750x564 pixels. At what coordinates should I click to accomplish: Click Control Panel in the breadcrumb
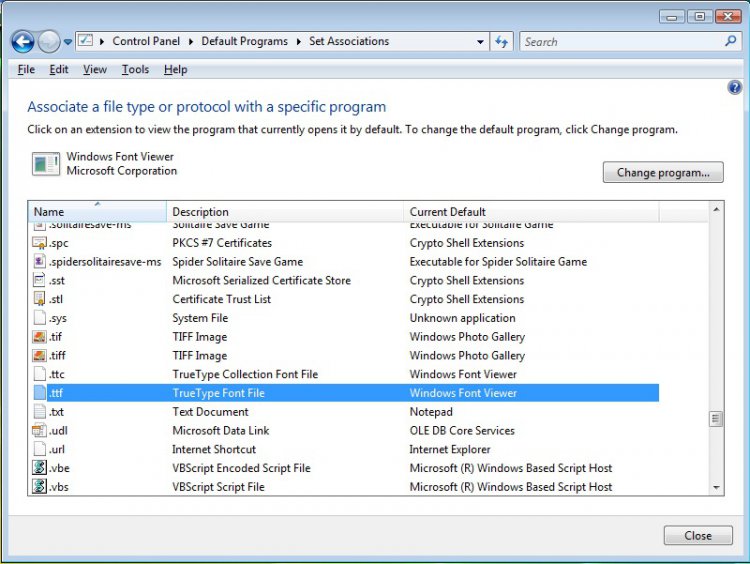146,41
